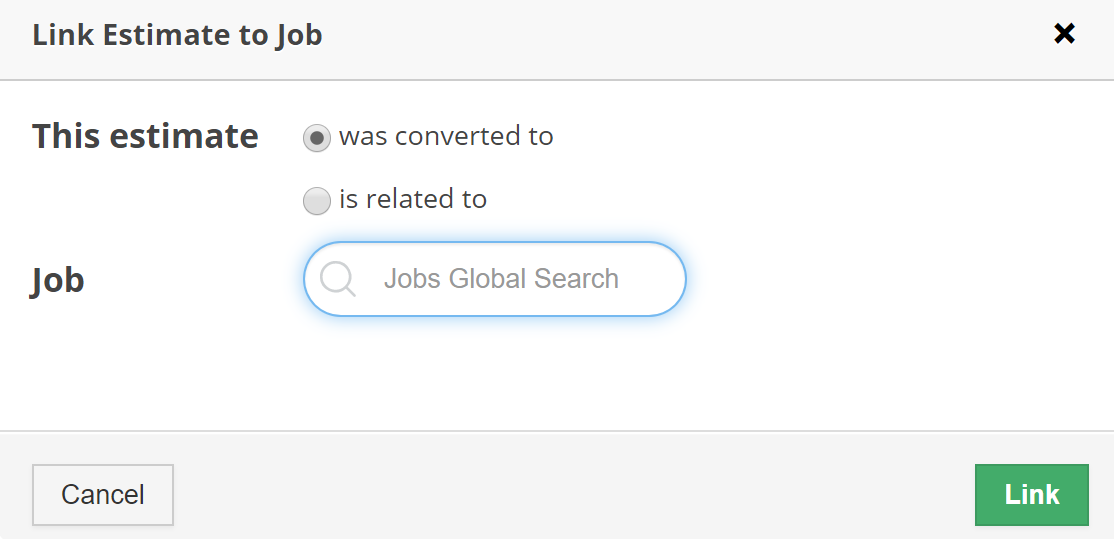The height and width of the screenshot is (539, 1114).
Task: Mark estimate as related to a job
Action: pyautogui.click(x=317, y=201)
